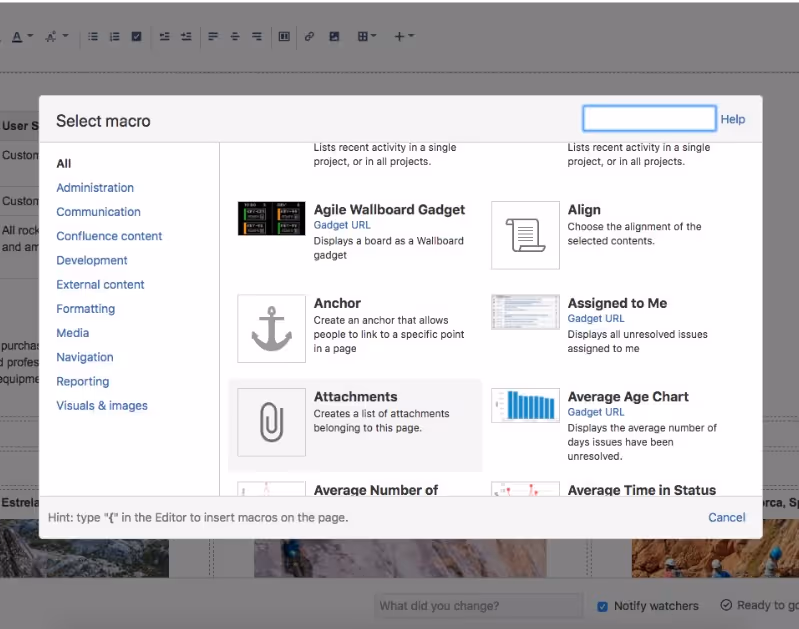Filter macros by Communication category
799x629 pixels.
(98, 212)
